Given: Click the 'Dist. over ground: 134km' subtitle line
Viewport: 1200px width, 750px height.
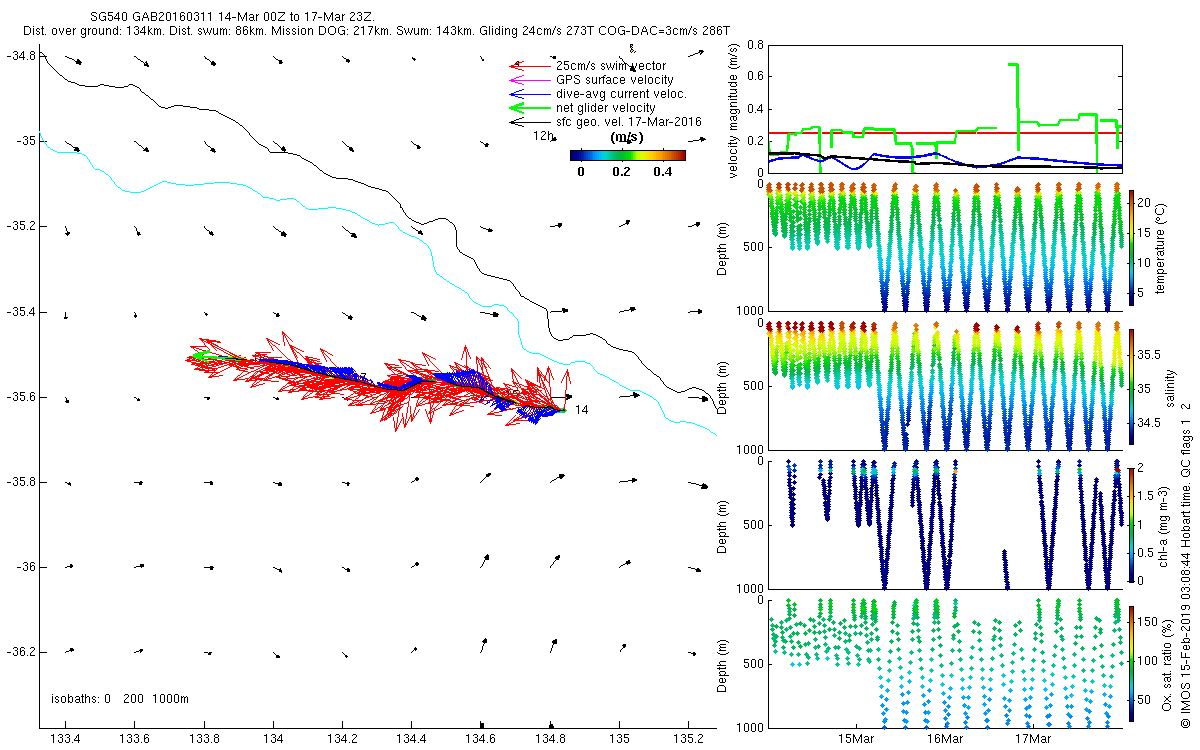Looking at the screenshot, I should tap(377, 32).
